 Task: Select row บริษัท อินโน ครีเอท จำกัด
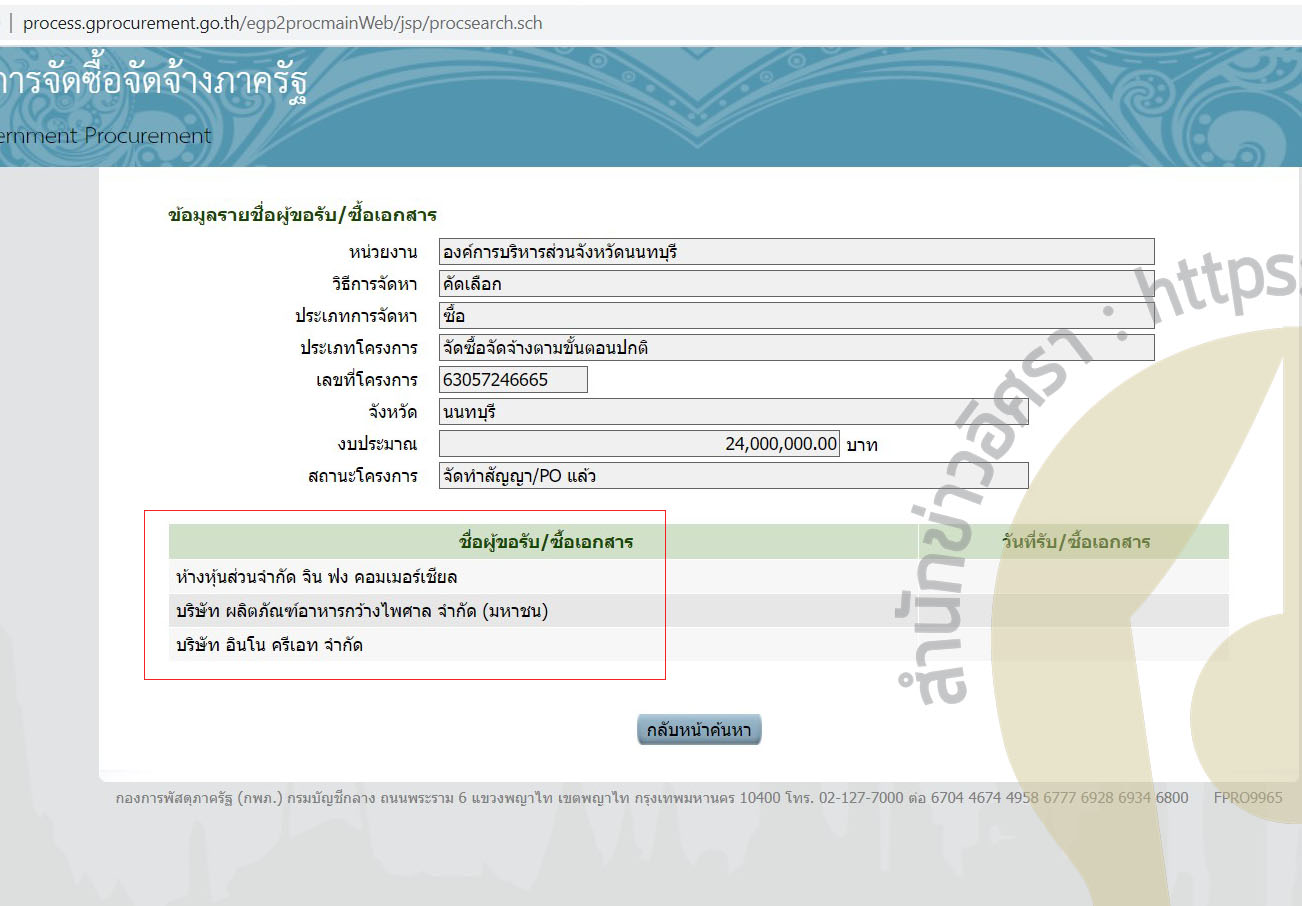pos(269,645)
